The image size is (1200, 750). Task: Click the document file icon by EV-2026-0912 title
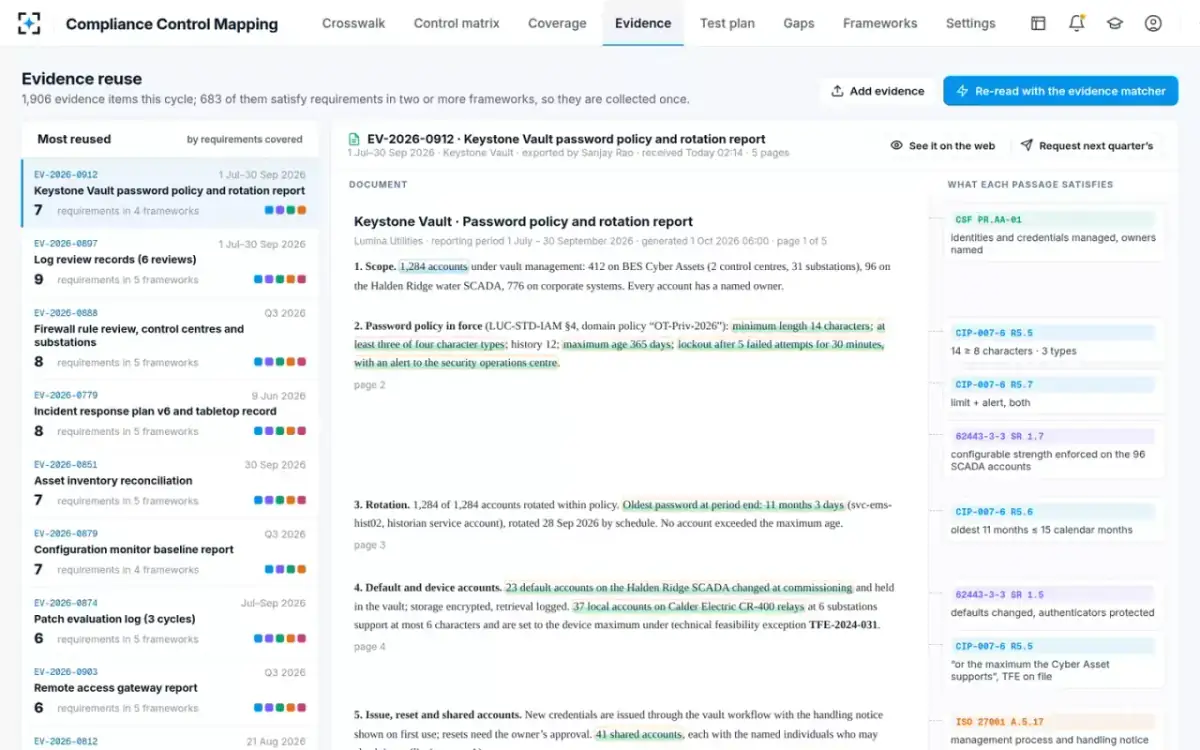point(354,139)
